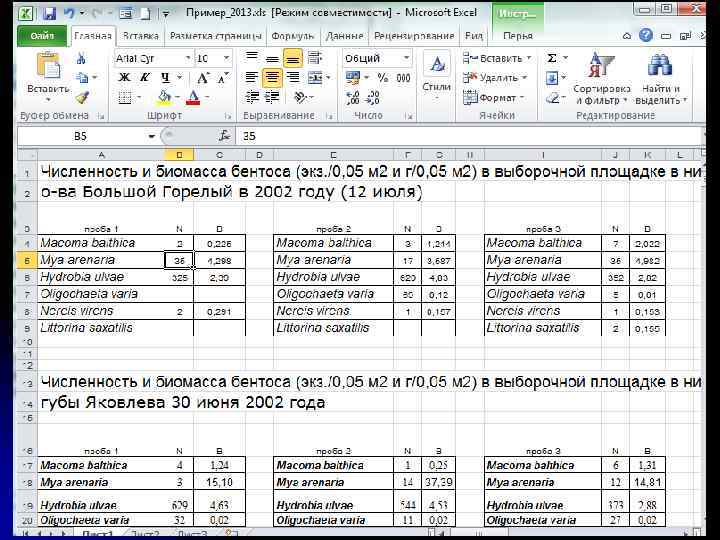Apply thousands separator 000 format

[403, 78]
